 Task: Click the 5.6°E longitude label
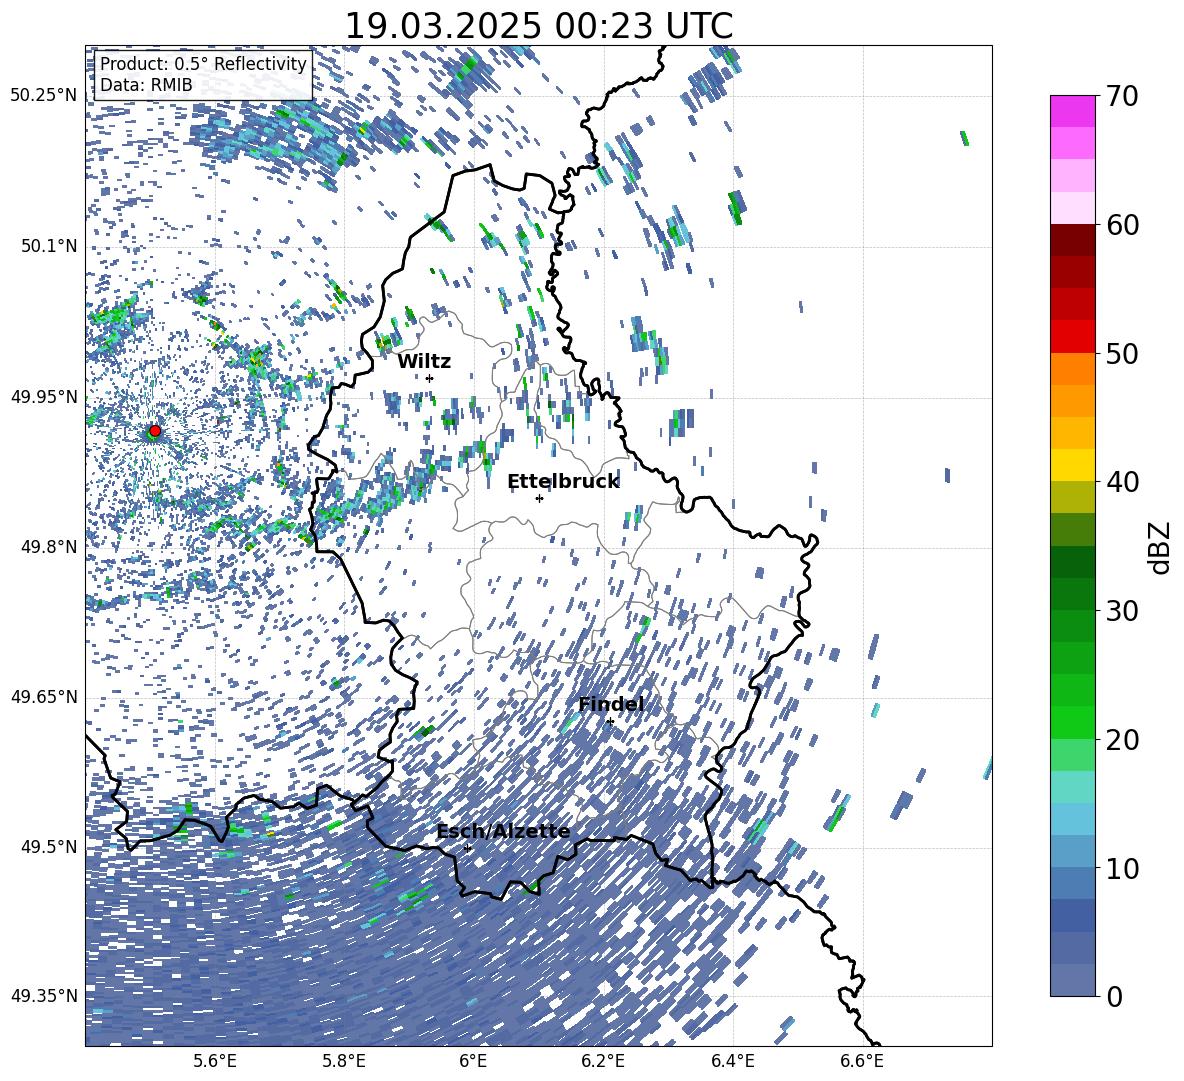pos(214,1061)
